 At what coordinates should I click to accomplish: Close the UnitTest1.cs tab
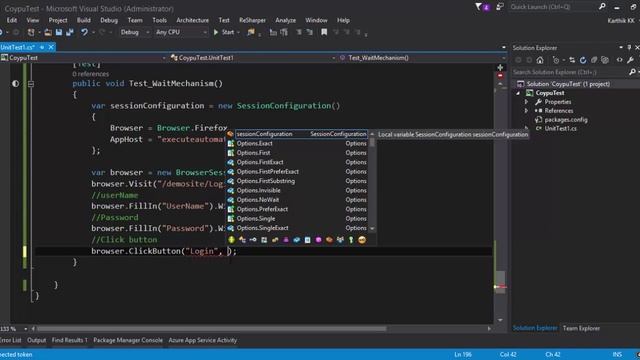tap(51, 47)
